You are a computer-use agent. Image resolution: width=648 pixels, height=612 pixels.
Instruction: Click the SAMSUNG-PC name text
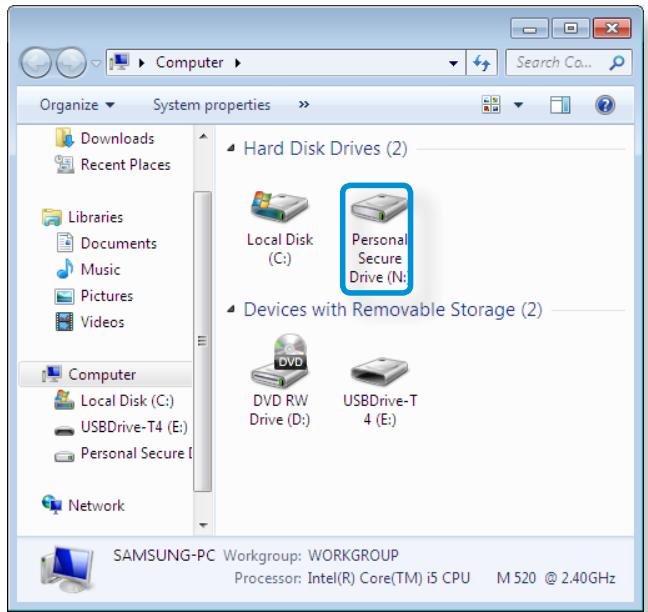164,555
